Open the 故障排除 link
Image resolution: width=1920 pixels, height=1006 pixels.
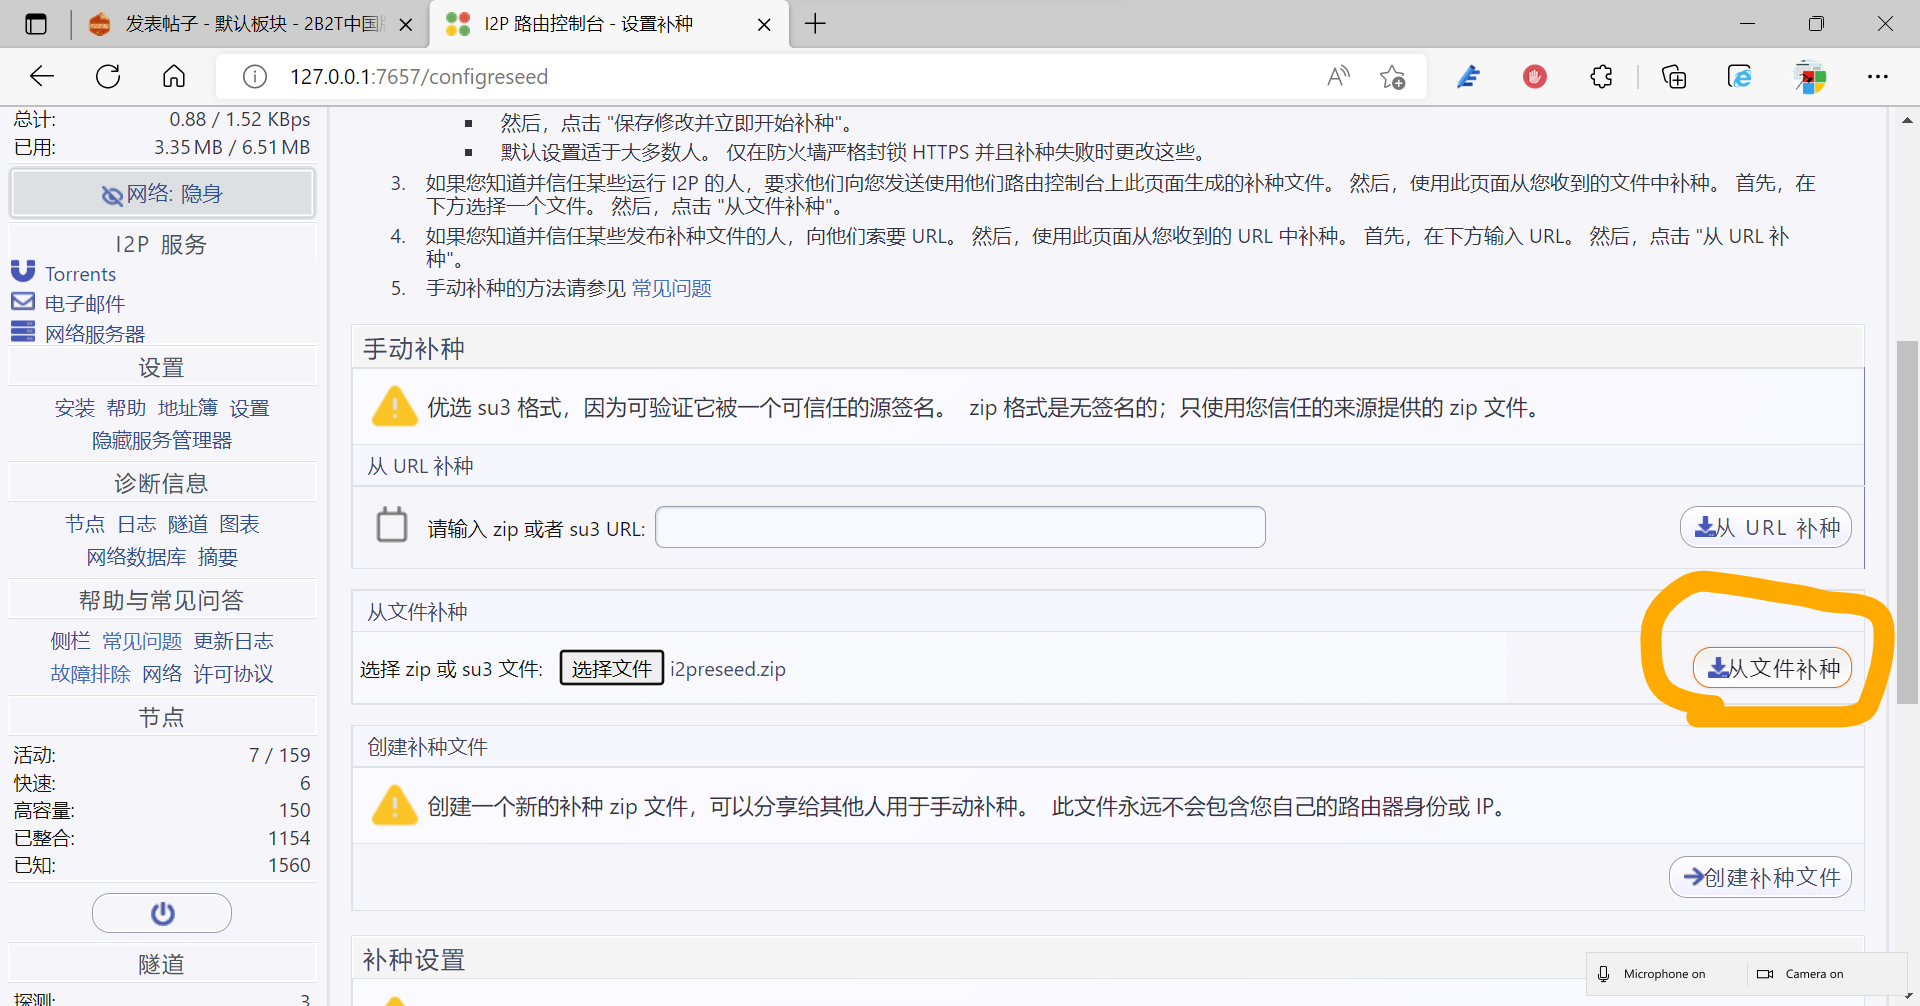tap(90, 674)
